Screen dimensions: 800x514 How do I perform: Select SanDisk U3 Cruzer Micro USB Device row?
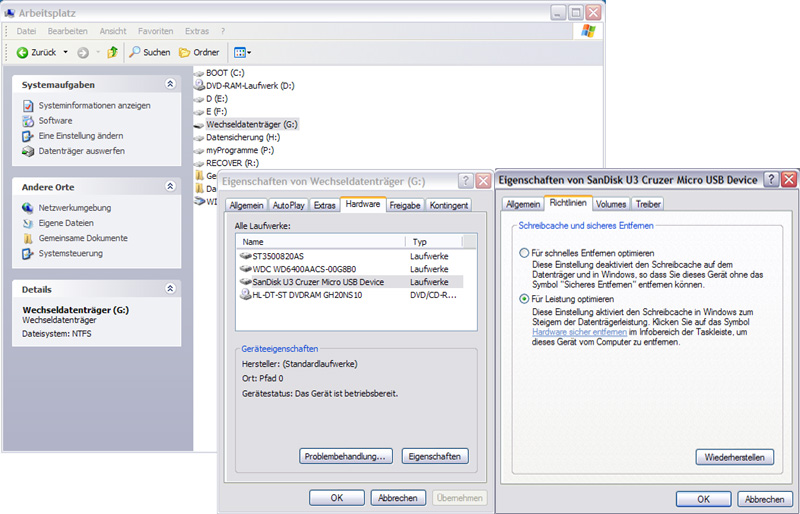(x=351, y=282)
